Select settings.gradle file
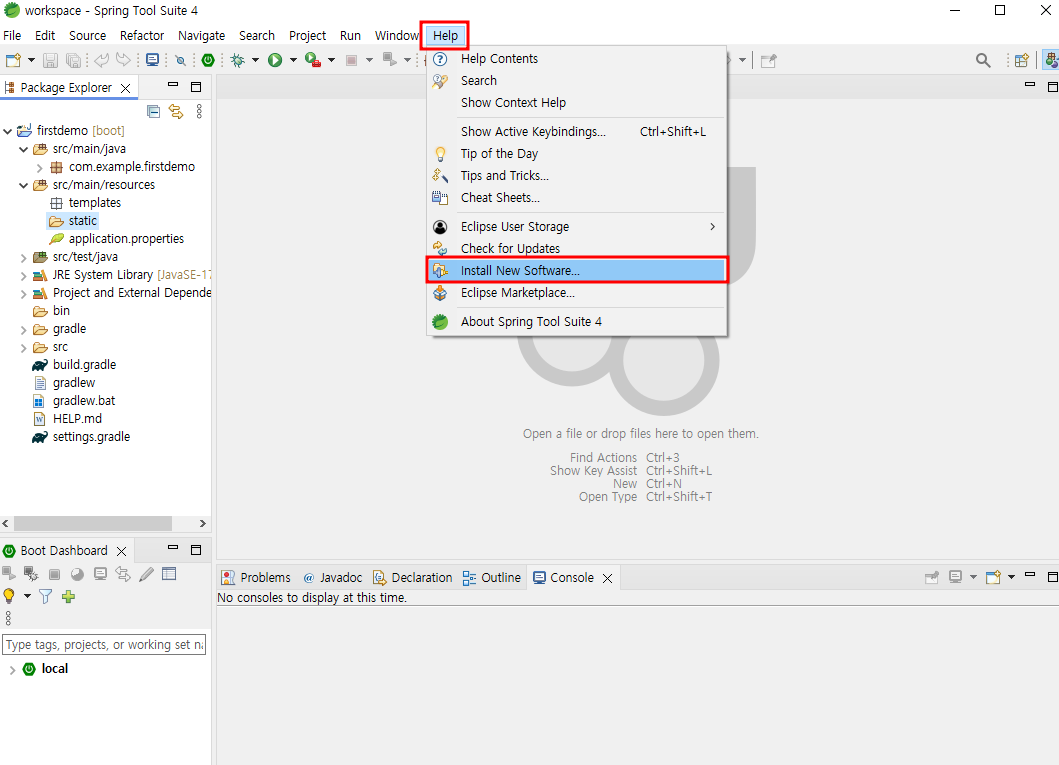 click(x=81, y=438)
